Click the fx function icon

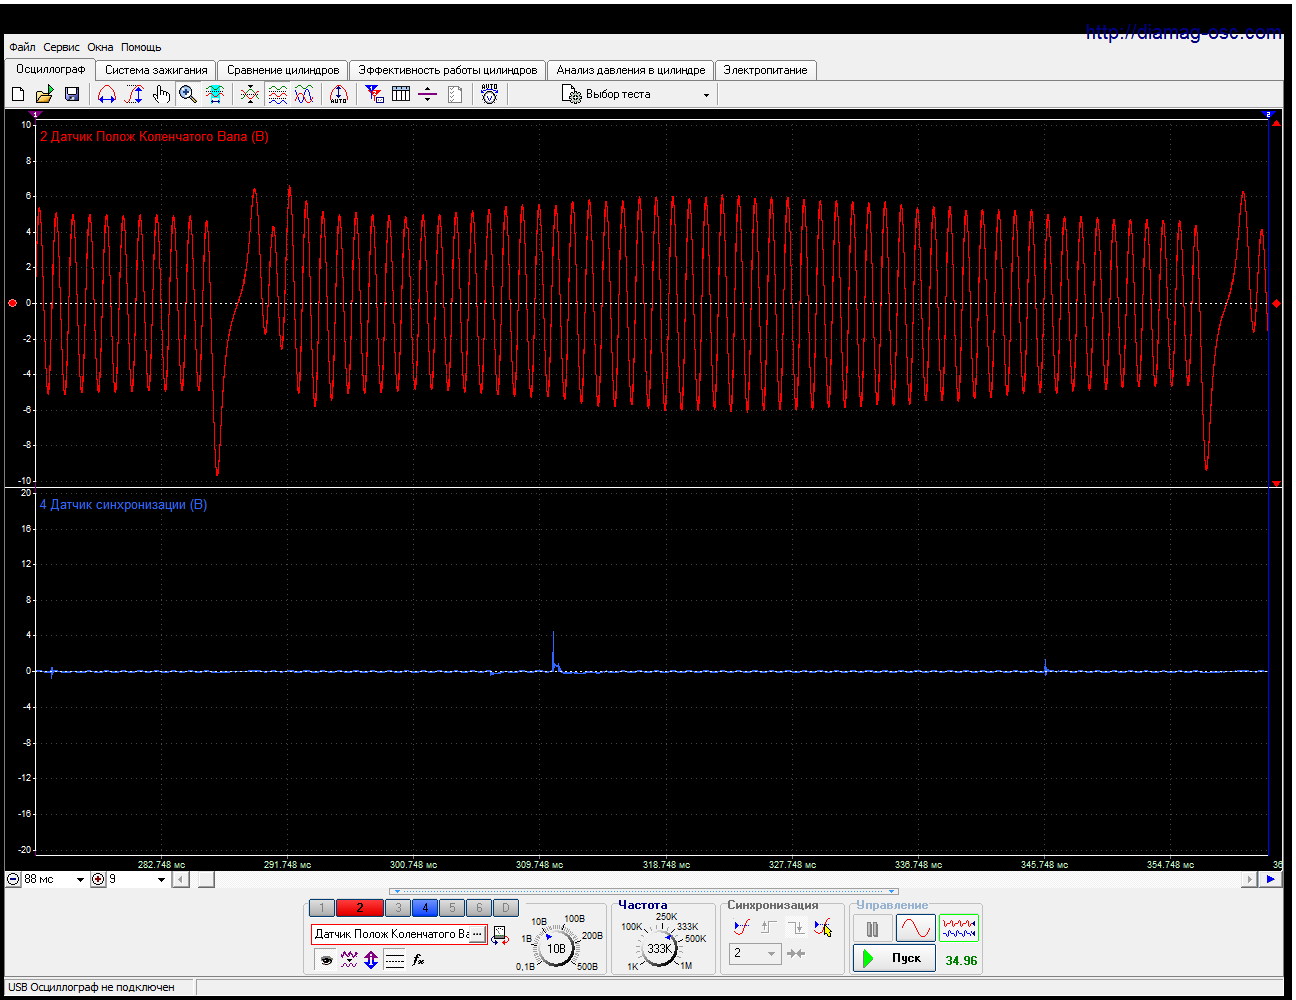pos(418,960)
